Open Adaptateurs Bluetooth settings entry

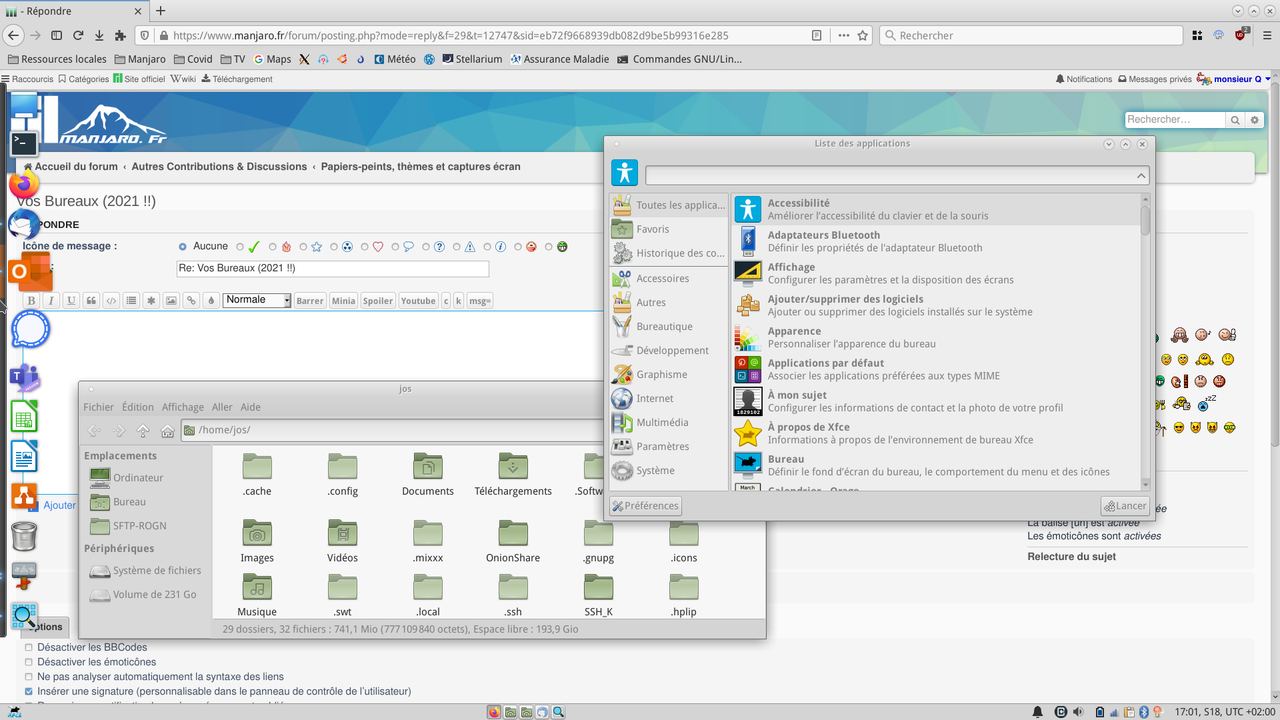pyautogui.click(x=938, y=241)
